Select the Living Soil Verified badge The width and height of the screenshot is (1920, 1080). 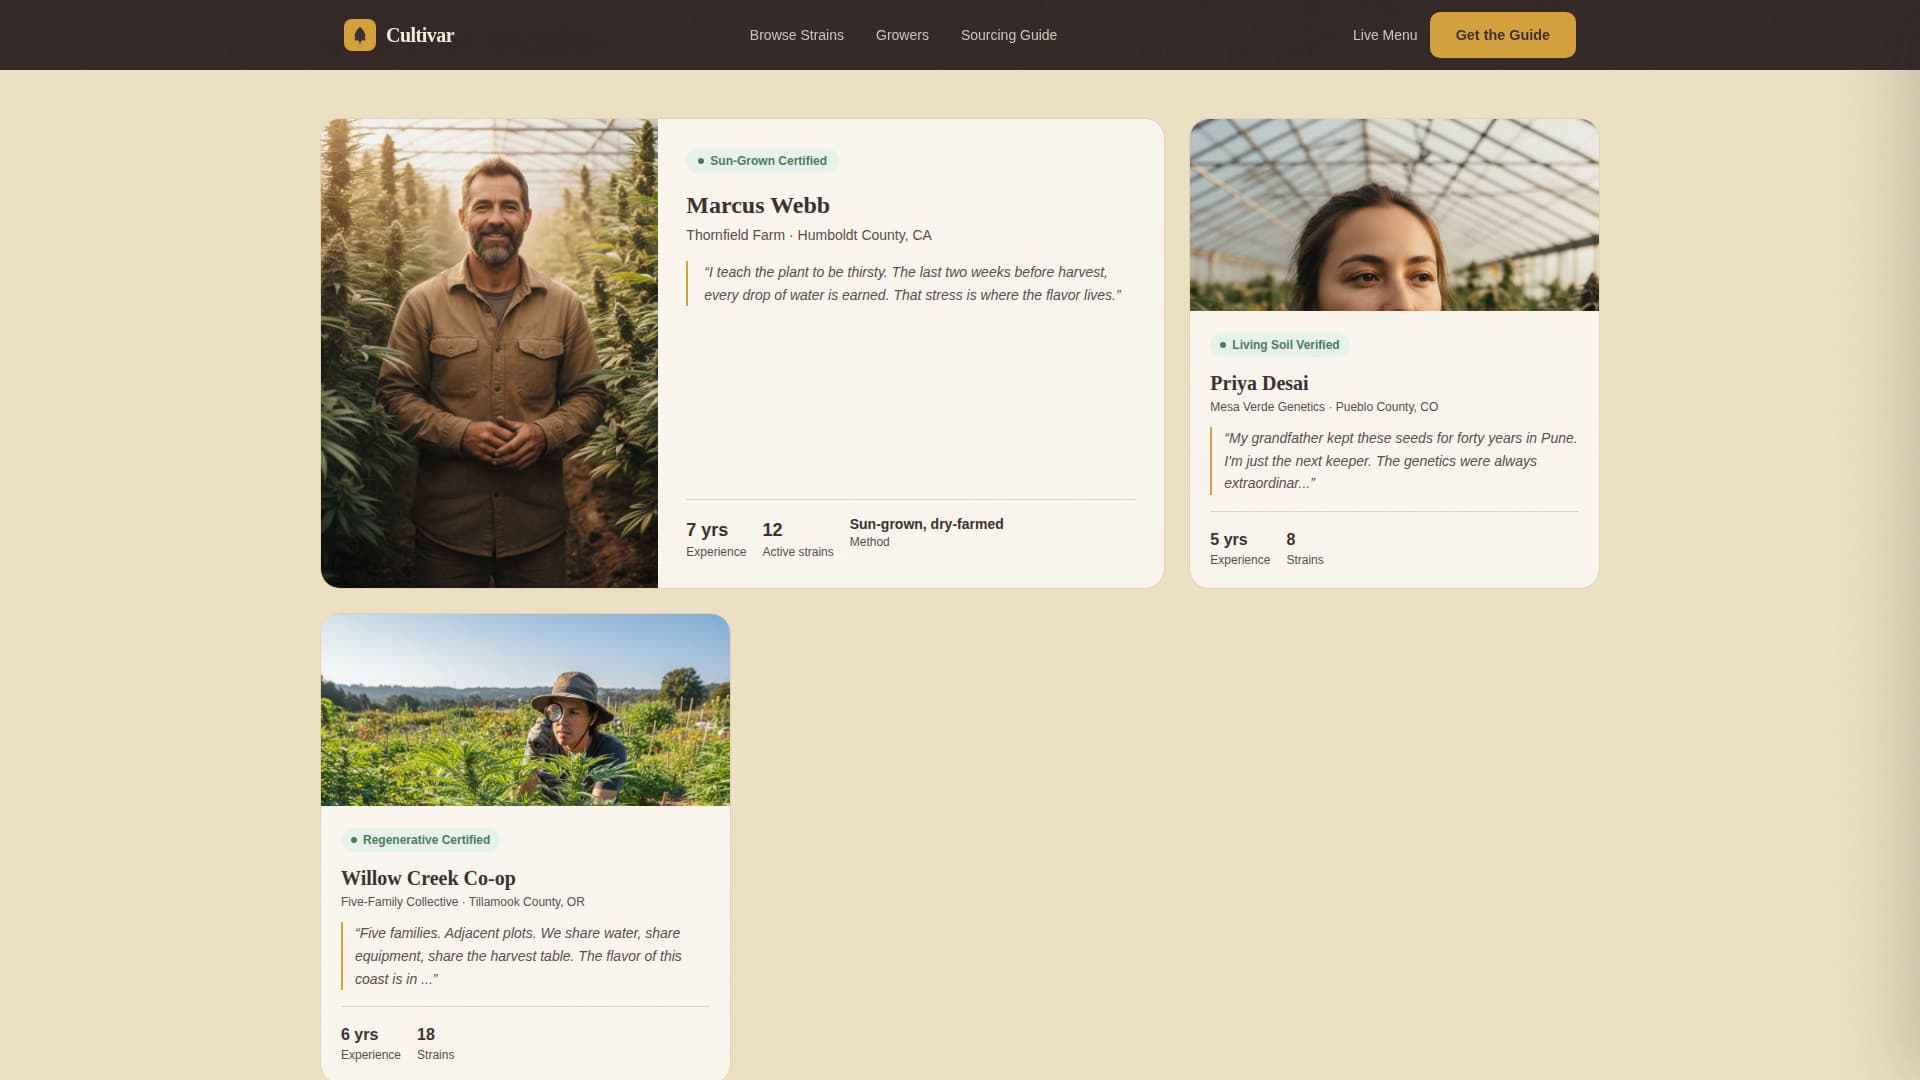click(1280, 345)
